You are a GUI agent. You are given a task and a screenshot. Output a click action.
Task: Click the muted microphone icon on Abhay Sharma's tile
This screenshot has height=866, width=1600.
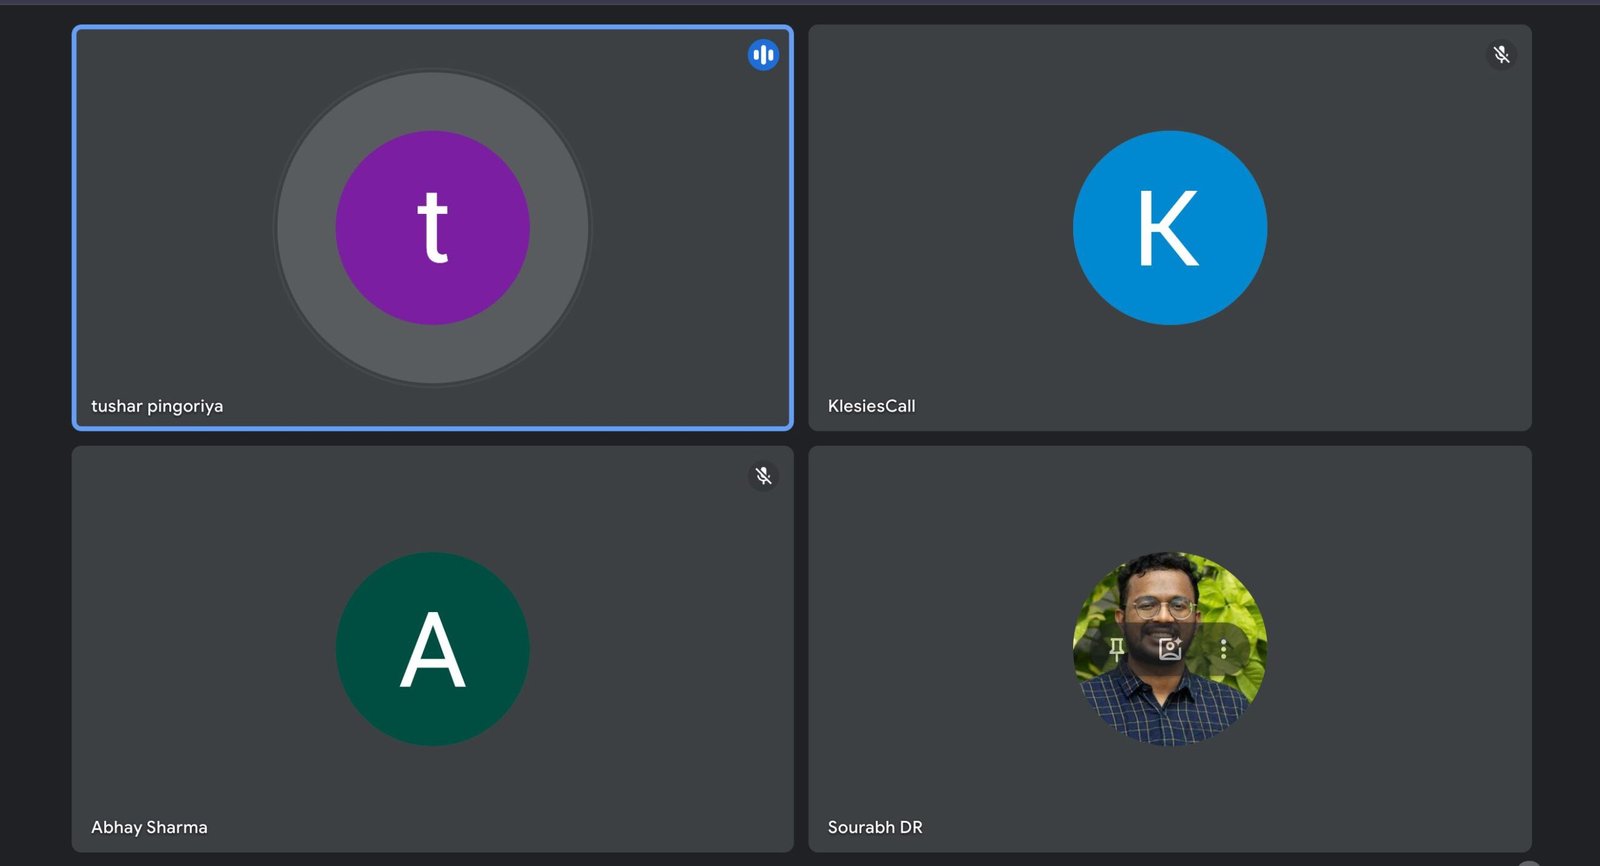pos(763,476)
